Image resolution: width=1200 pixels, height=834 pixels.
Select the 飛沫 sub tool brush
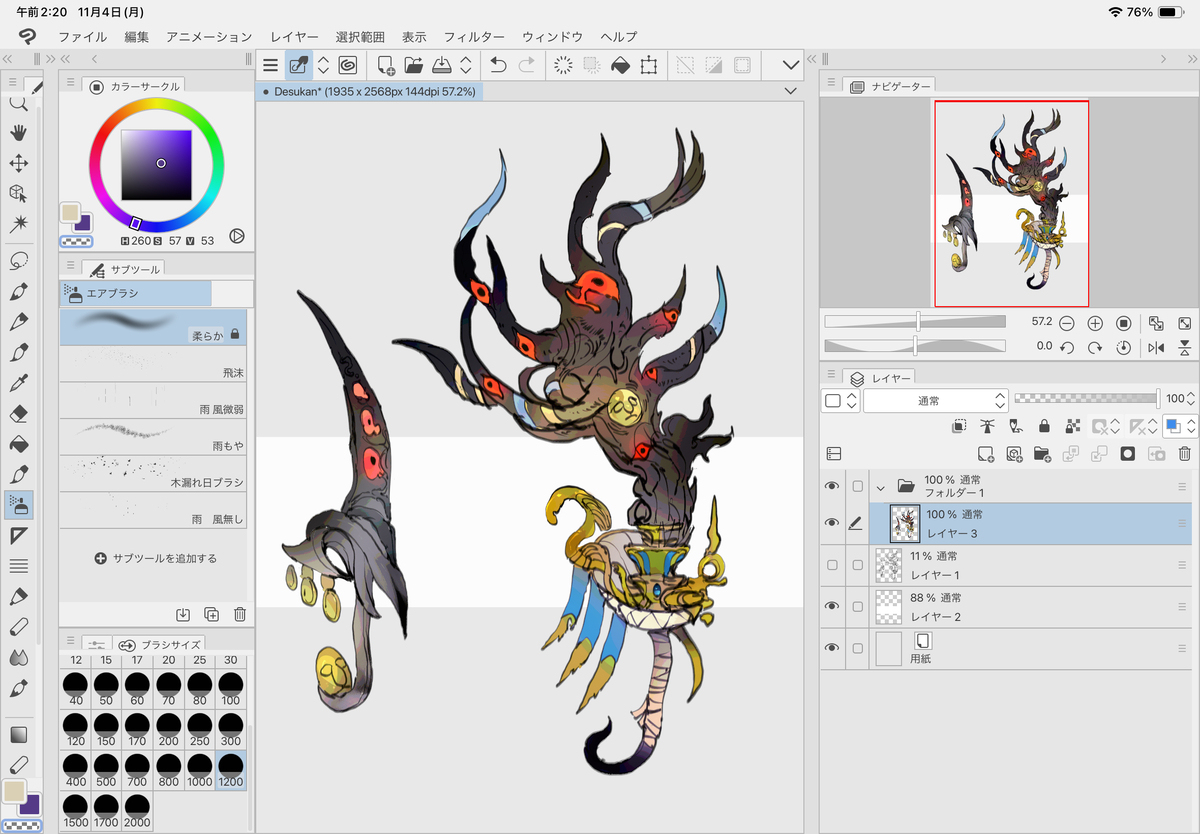(x=153, y=363)
